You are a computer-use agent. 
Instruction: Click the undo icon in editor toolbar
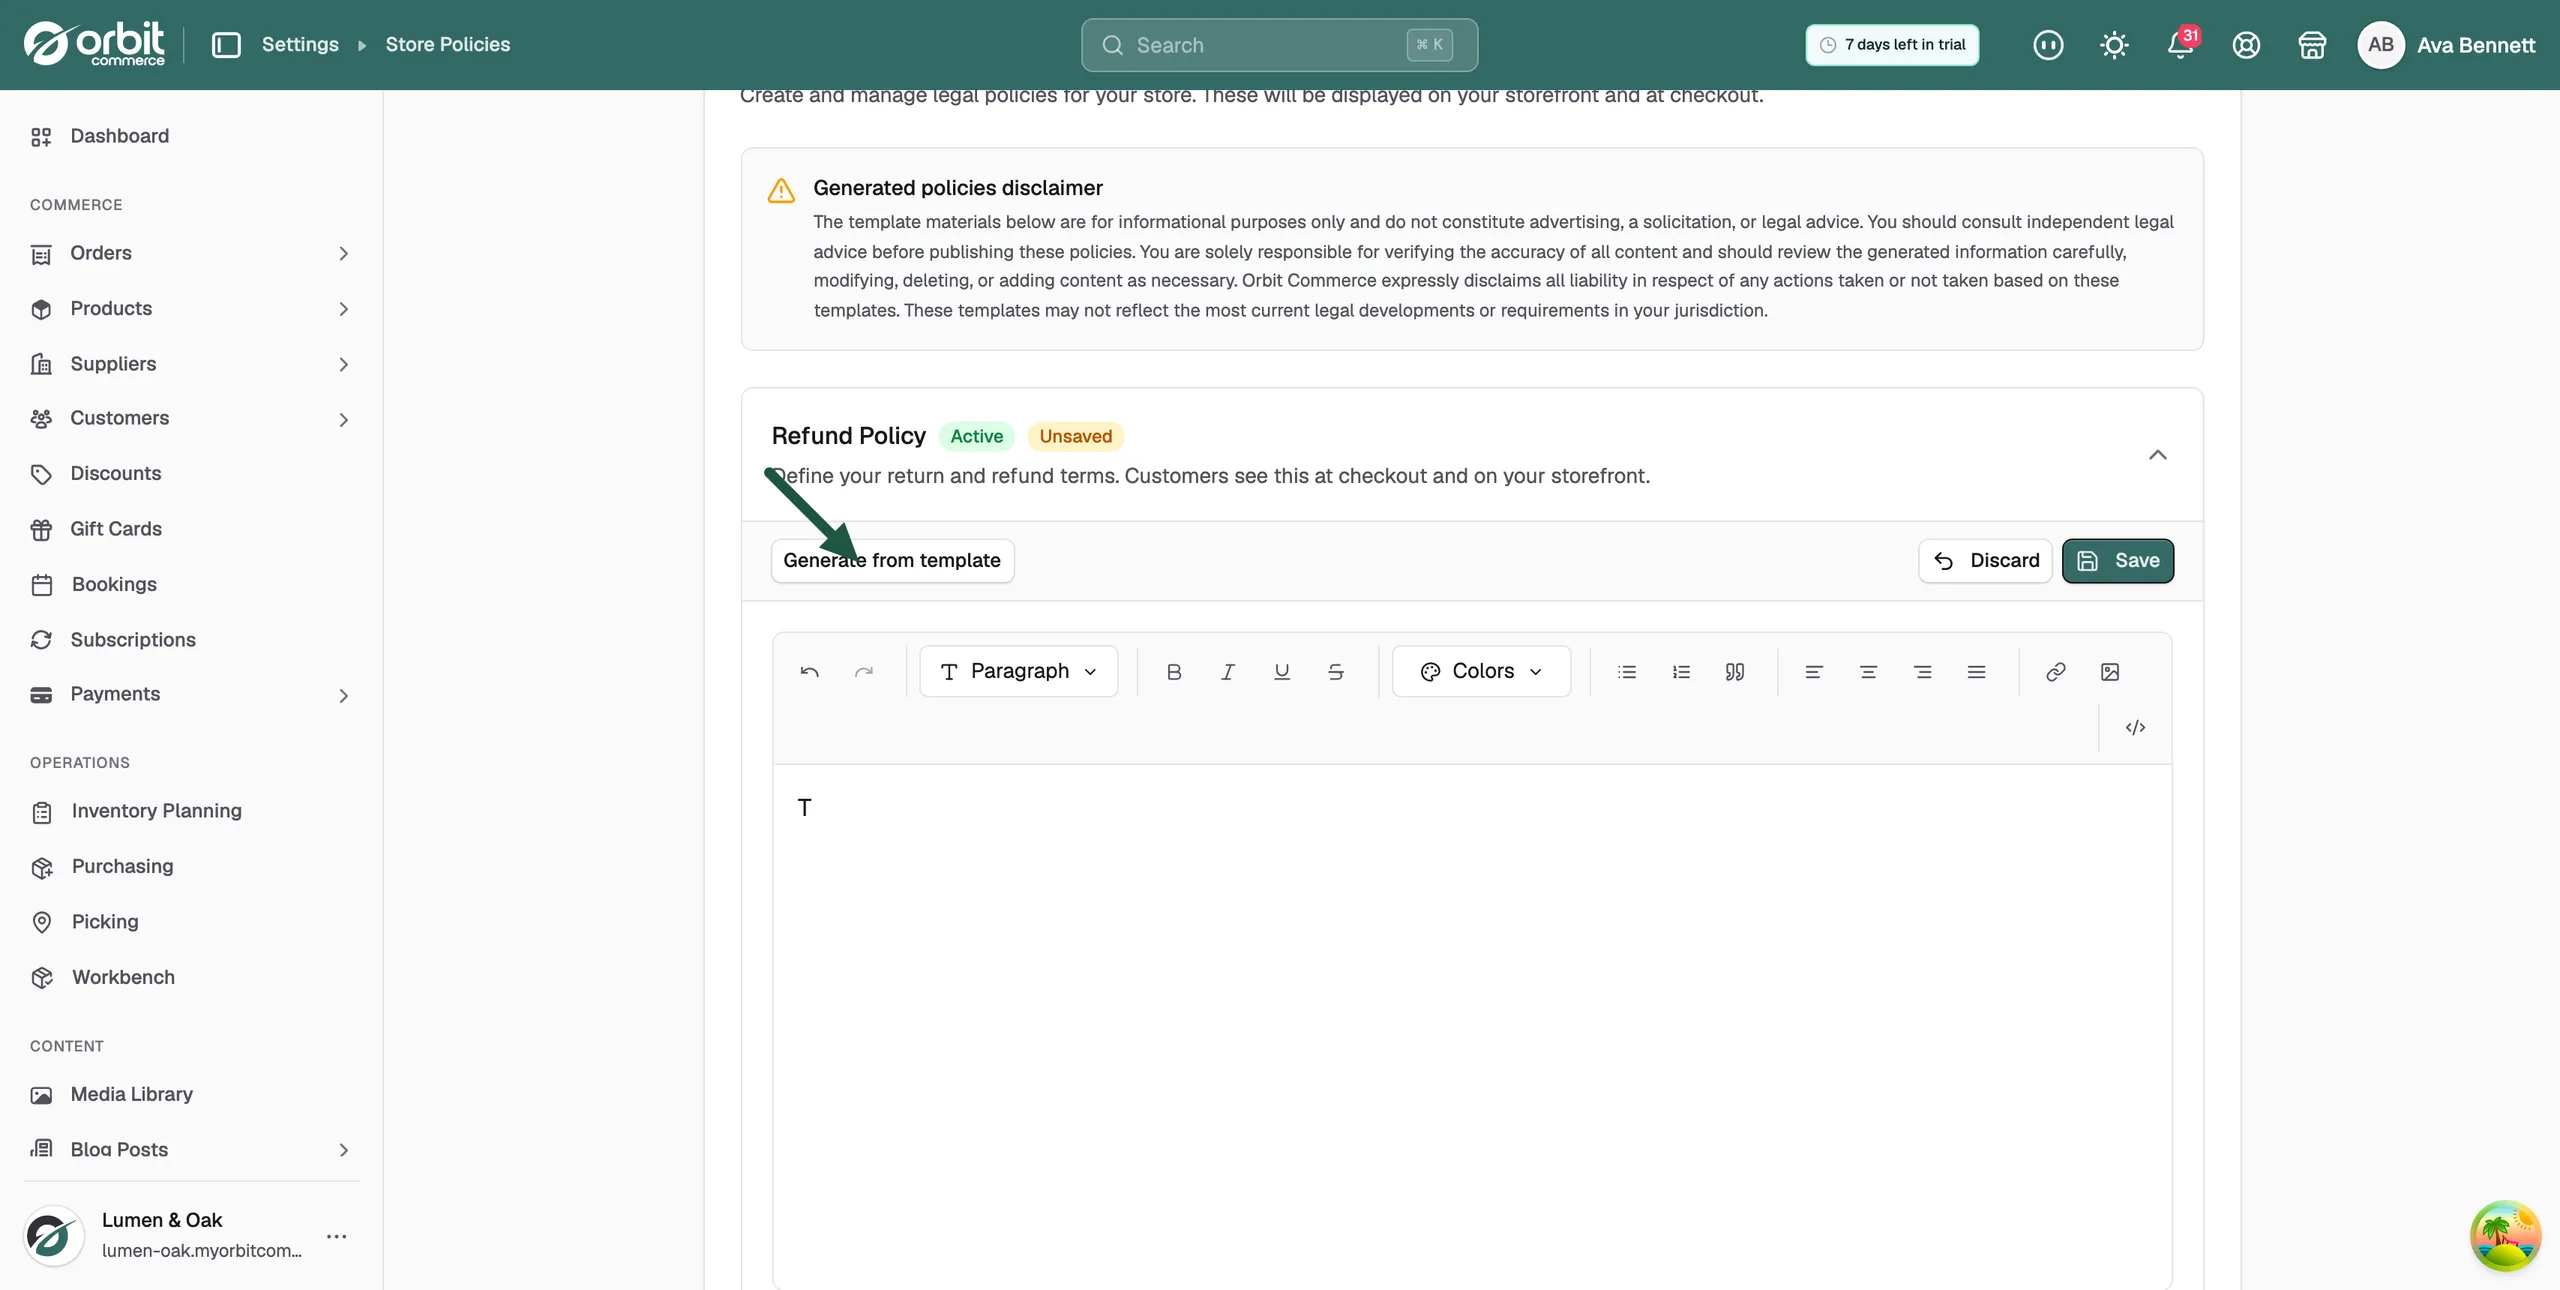coord(809,672)
